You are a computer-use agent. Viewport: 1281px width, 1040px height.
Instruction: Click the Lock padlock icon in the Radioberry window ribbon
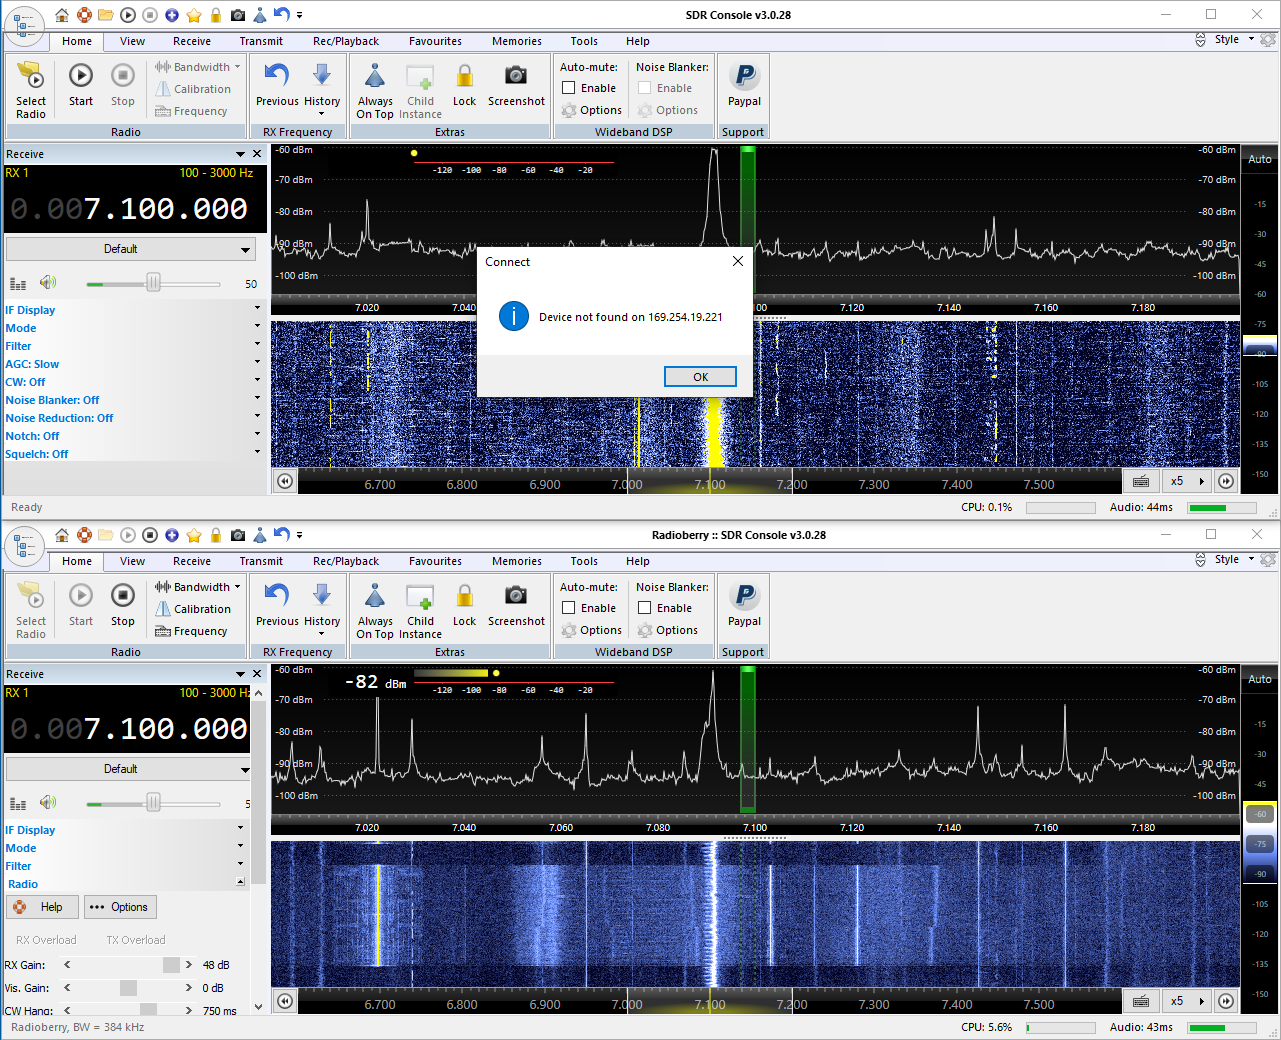464,597
